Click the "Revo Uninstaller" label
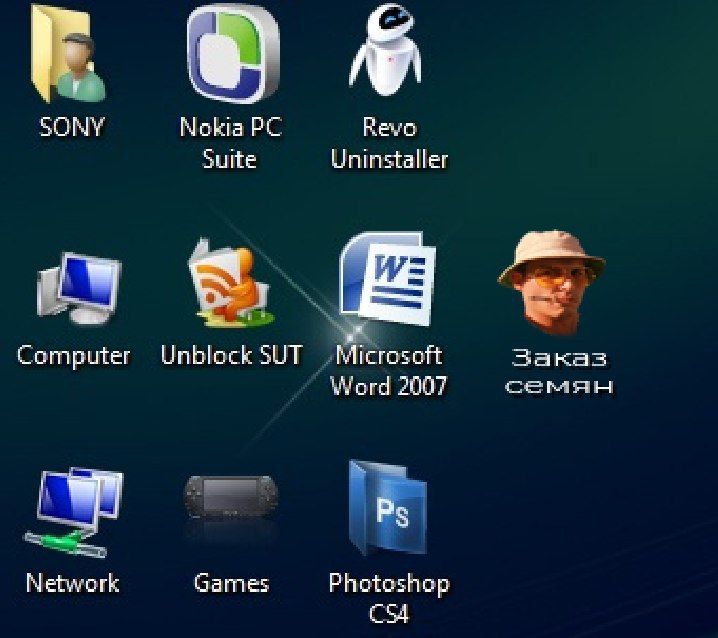718x638 pixels. 390,142
